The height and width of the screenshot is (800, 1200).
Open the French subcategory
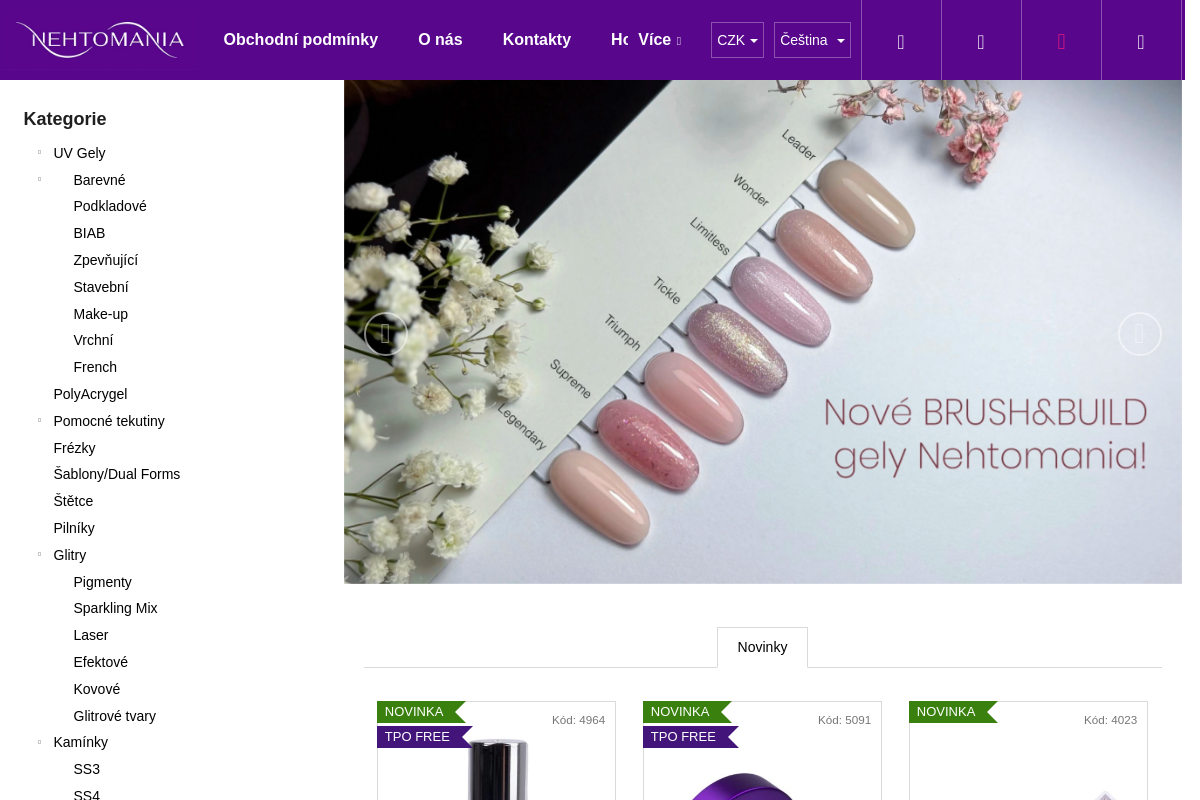click(x=95, y=367)
